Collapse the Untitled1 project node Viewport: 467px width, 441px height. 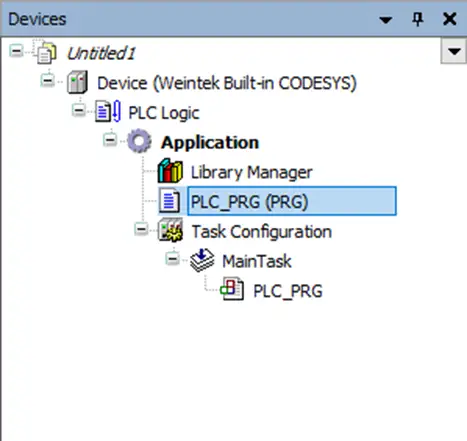click(x=16, y=51)
